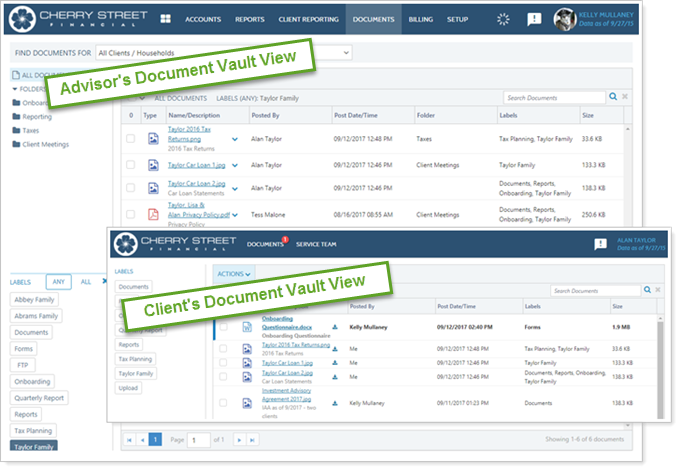This screenshot has height=475, width=680.
Task: Open the dashboard grid icon in navbar
Action: tap(165, 19)
